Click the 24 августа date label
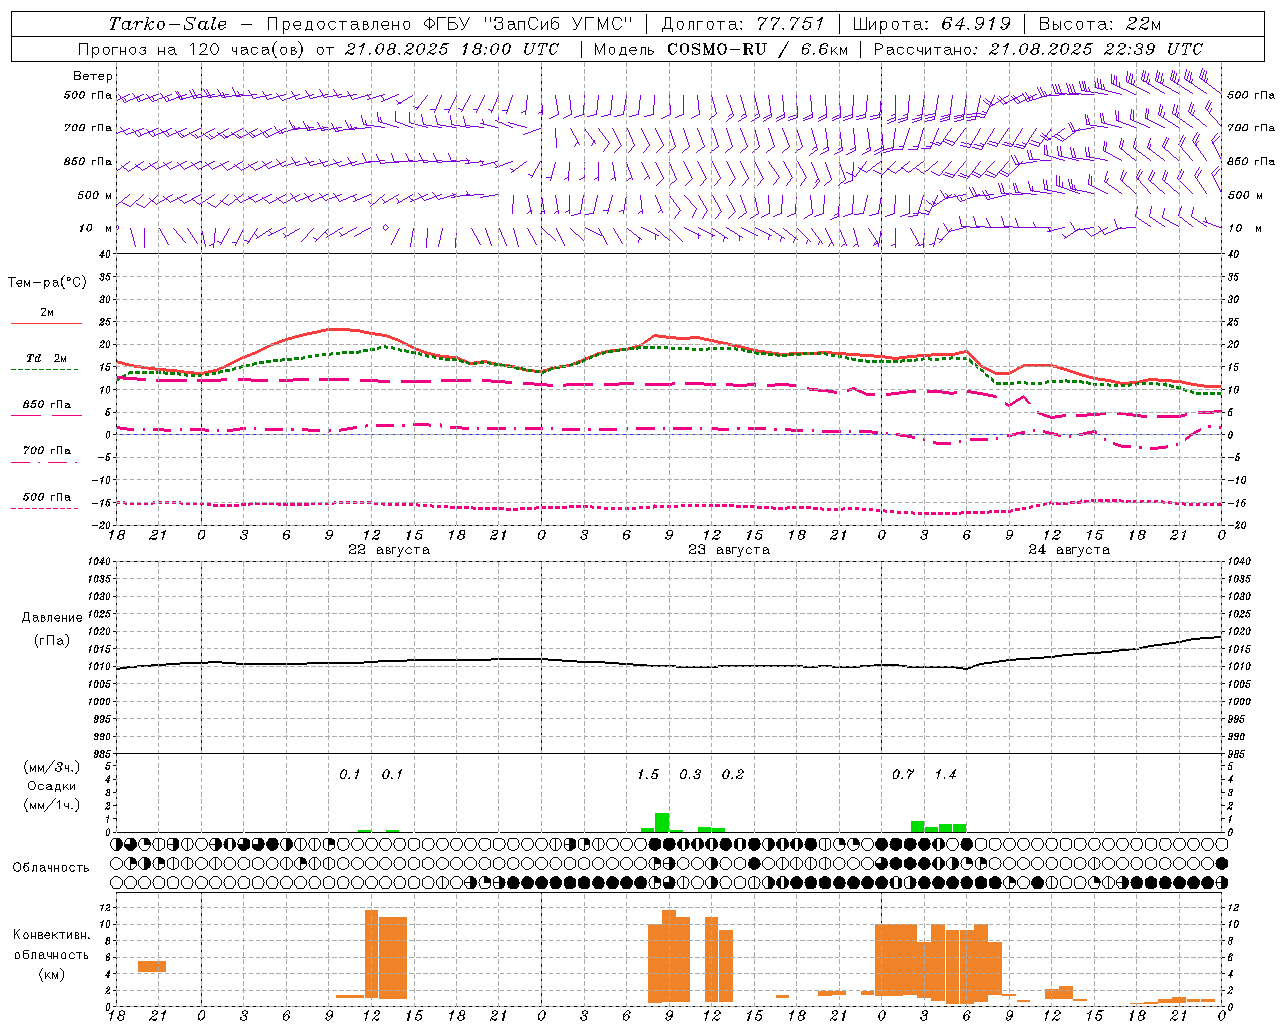The width and height of the screenshot is (1280, 1024). click(x=1069, y=550)
